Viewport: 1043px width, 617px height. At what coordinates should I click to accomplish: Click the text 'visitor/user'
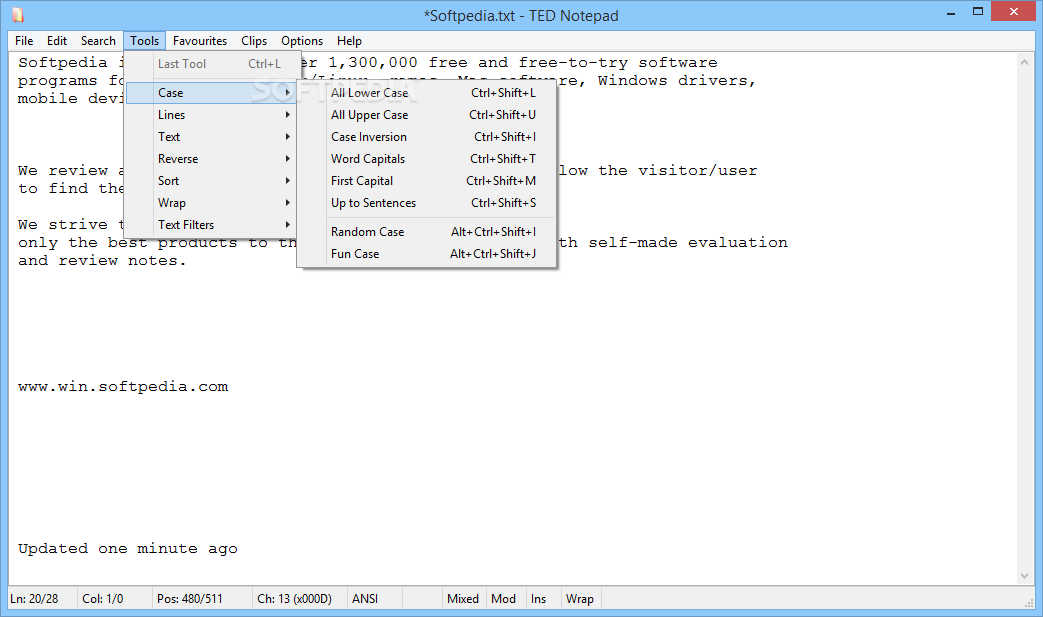698,171
